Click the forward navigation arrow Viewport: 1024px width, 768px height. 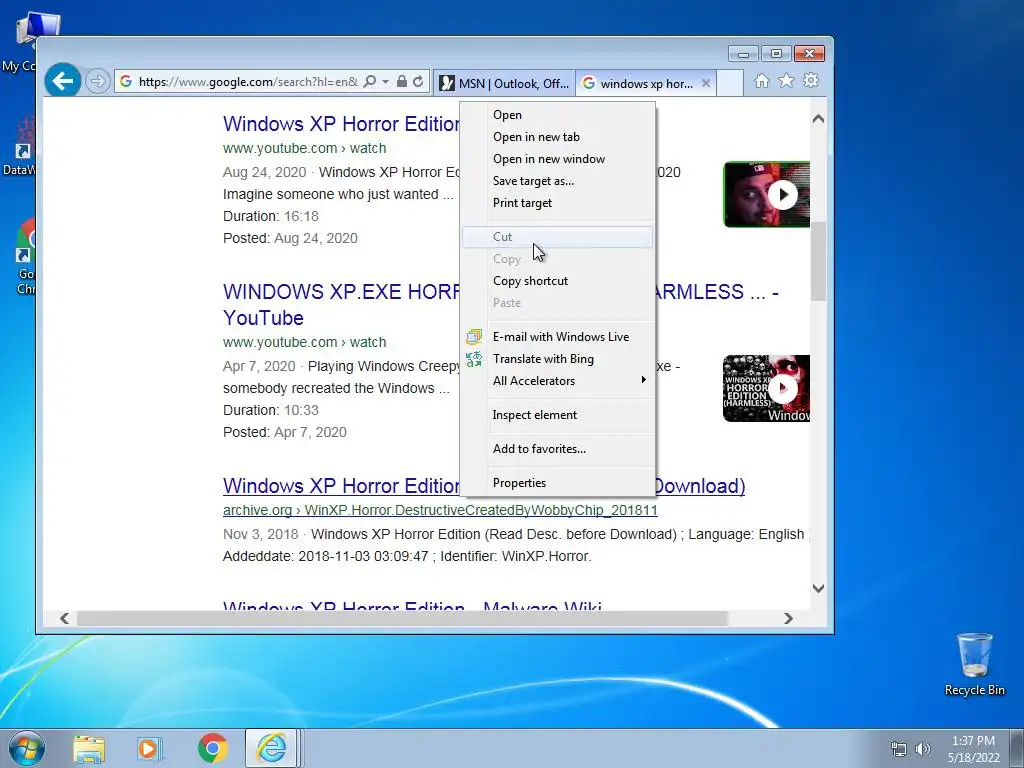click(x=97, y=82)
